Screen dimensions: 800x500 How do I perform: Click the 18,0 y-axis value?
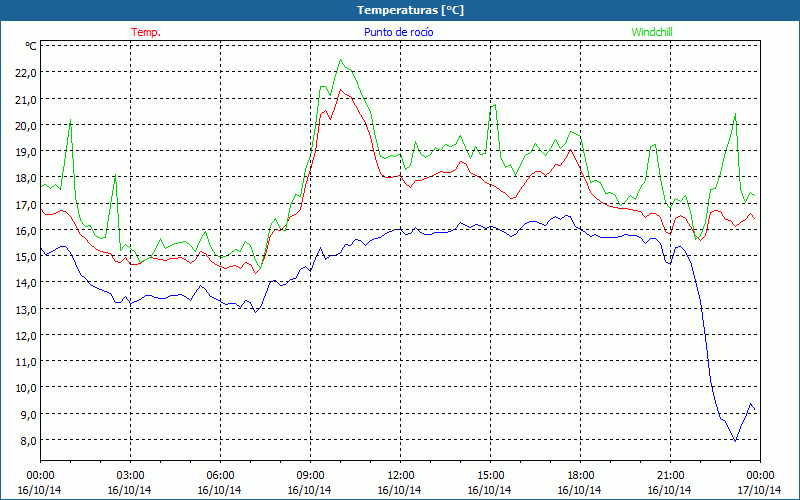[26, 178]
